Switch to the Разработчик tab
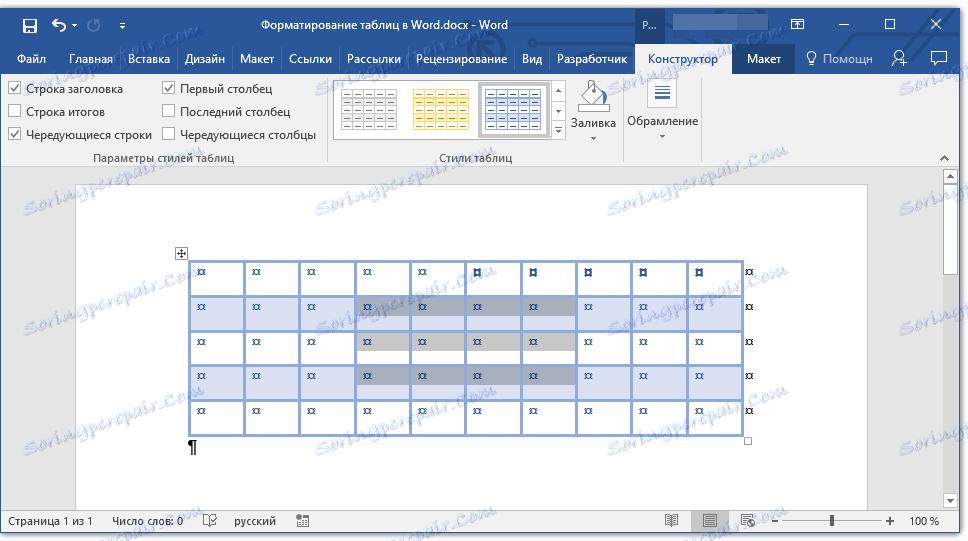This screenshot has width=968, height=541. tap(591, 59)
